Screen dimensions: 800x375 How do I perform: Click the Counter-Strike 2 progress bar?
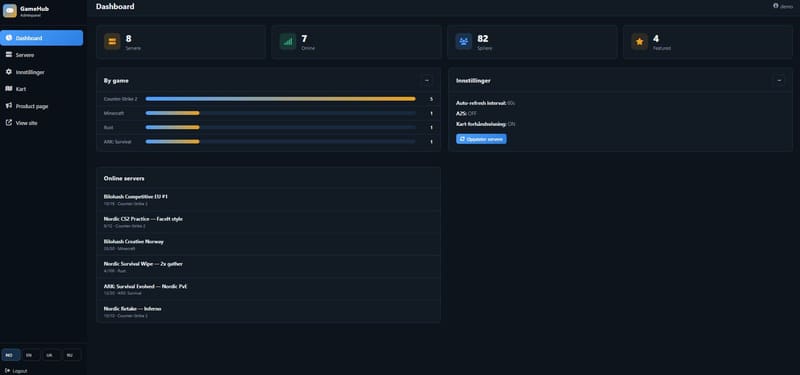point(281,99)
